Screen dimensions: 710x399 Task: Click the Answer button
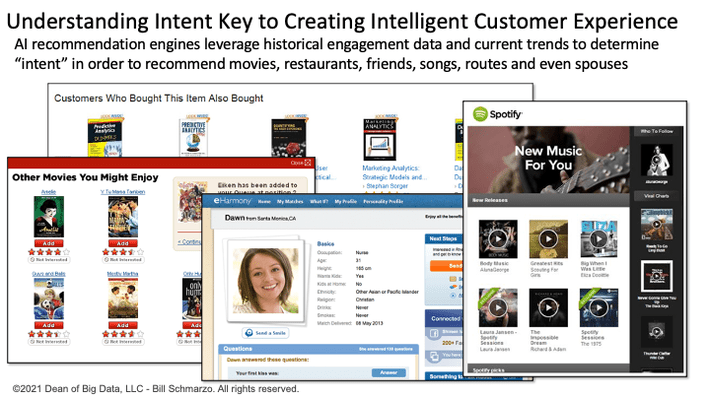pos(389,373)
